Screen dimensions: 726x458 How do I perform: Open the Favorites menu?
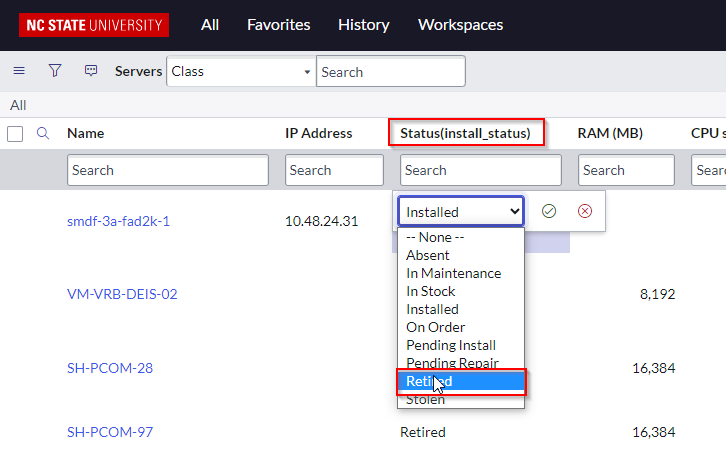[x=278, y=25]
